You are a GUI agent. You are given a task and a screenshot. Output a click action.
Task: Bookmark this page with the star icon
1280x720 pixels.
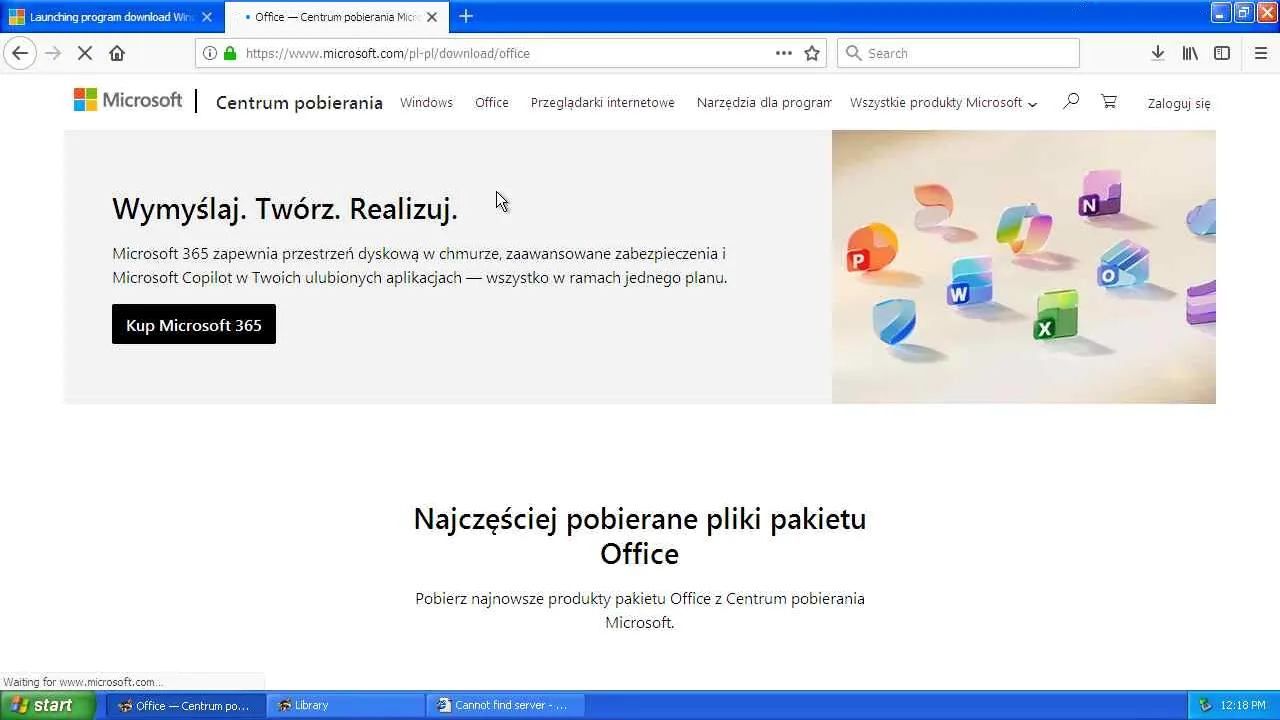coord(812,53)
